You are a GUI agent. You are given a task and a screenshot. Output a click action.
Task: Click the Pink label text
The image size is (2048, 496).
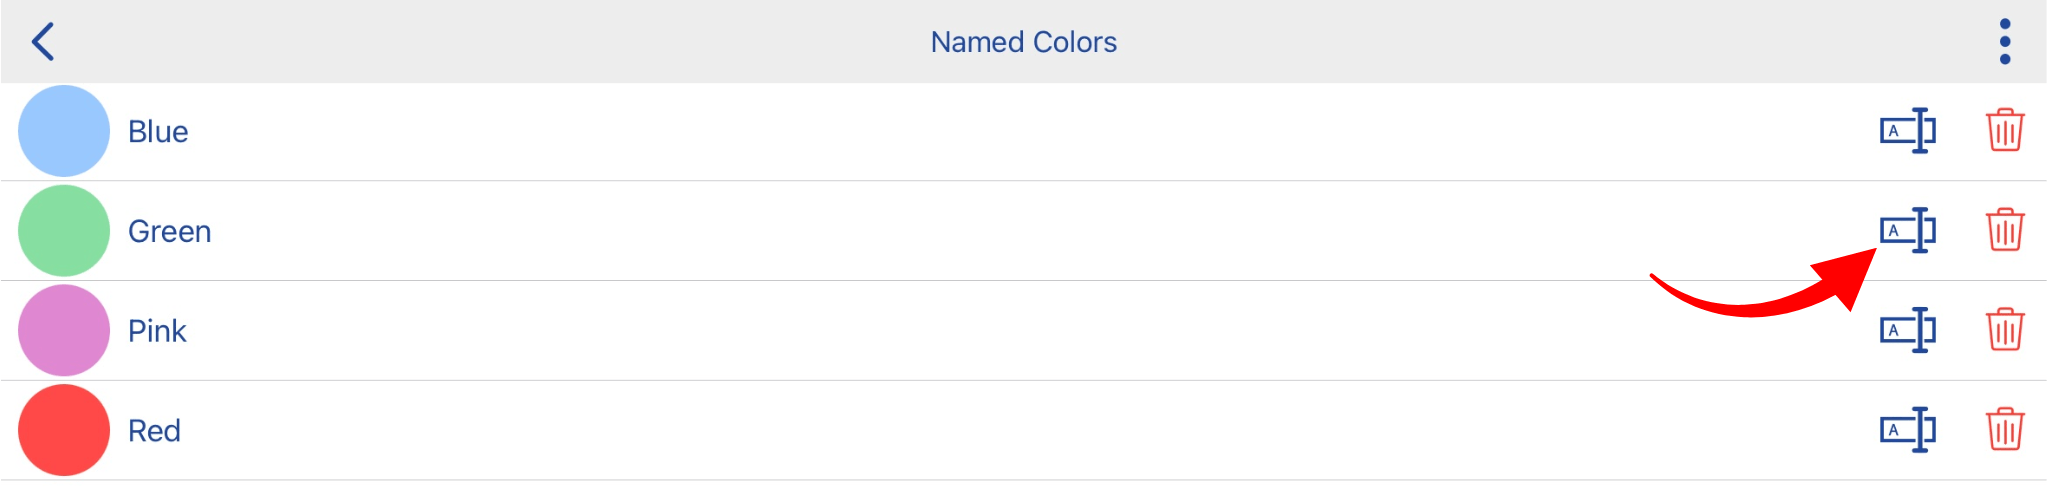click(x=157, y=332)
